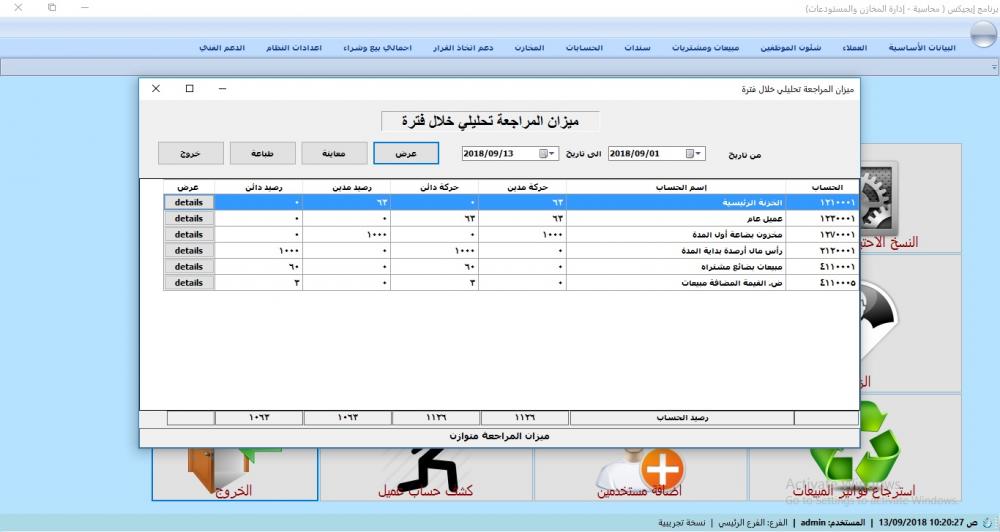Viewport: 1000px width, 532px height.
Task: Click the 13/09/2018 date-time in status bar
Action: coord(927,522)
